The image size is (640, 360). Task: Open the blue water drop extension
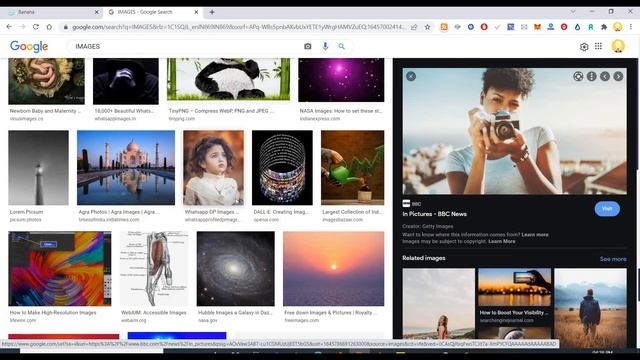[577, 27]
